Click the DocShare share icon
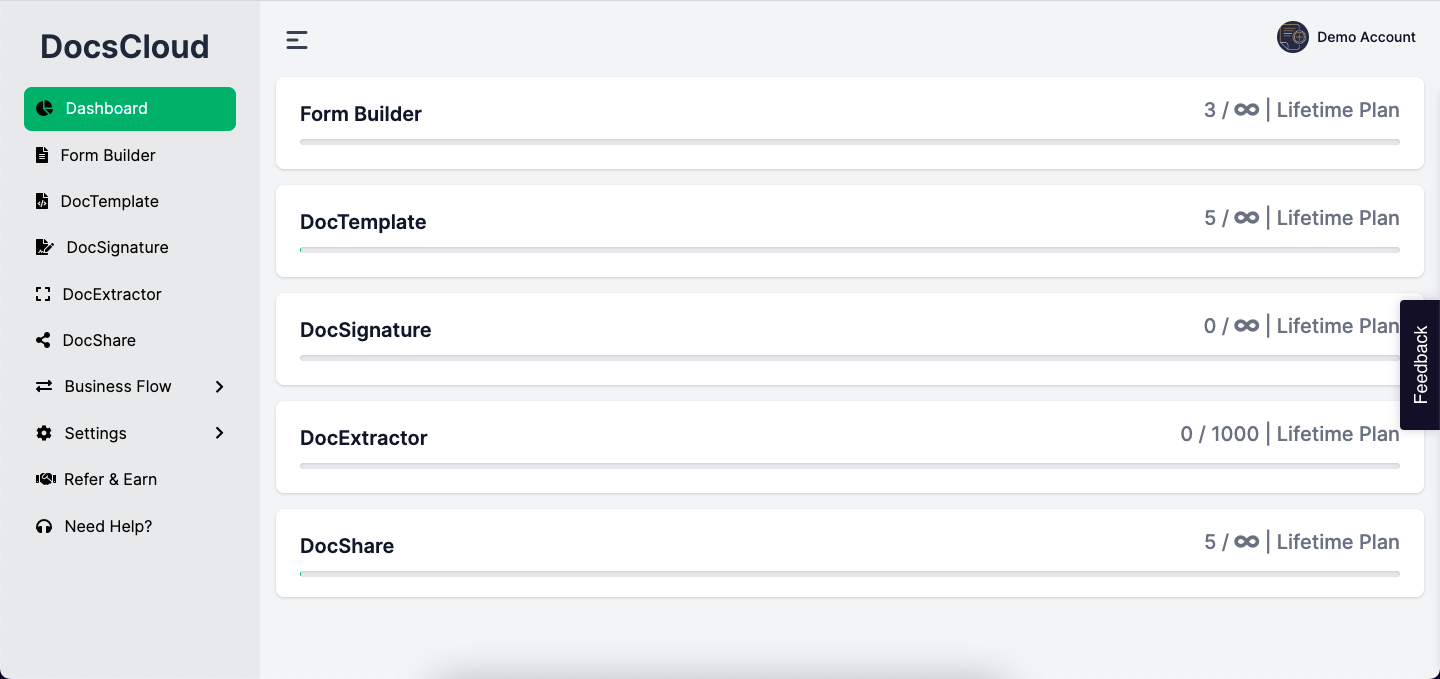This screenshot has height=679, width=1440. (43, 340)
